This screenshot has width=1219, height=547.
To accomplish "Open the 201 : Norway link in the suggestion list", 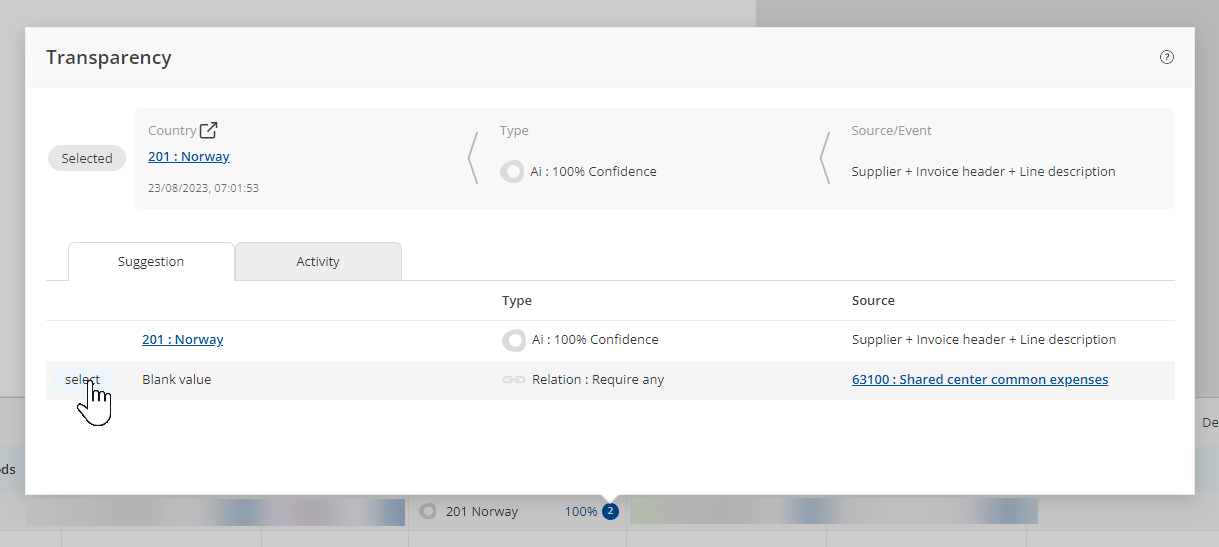I will click(x=183, y=340).
